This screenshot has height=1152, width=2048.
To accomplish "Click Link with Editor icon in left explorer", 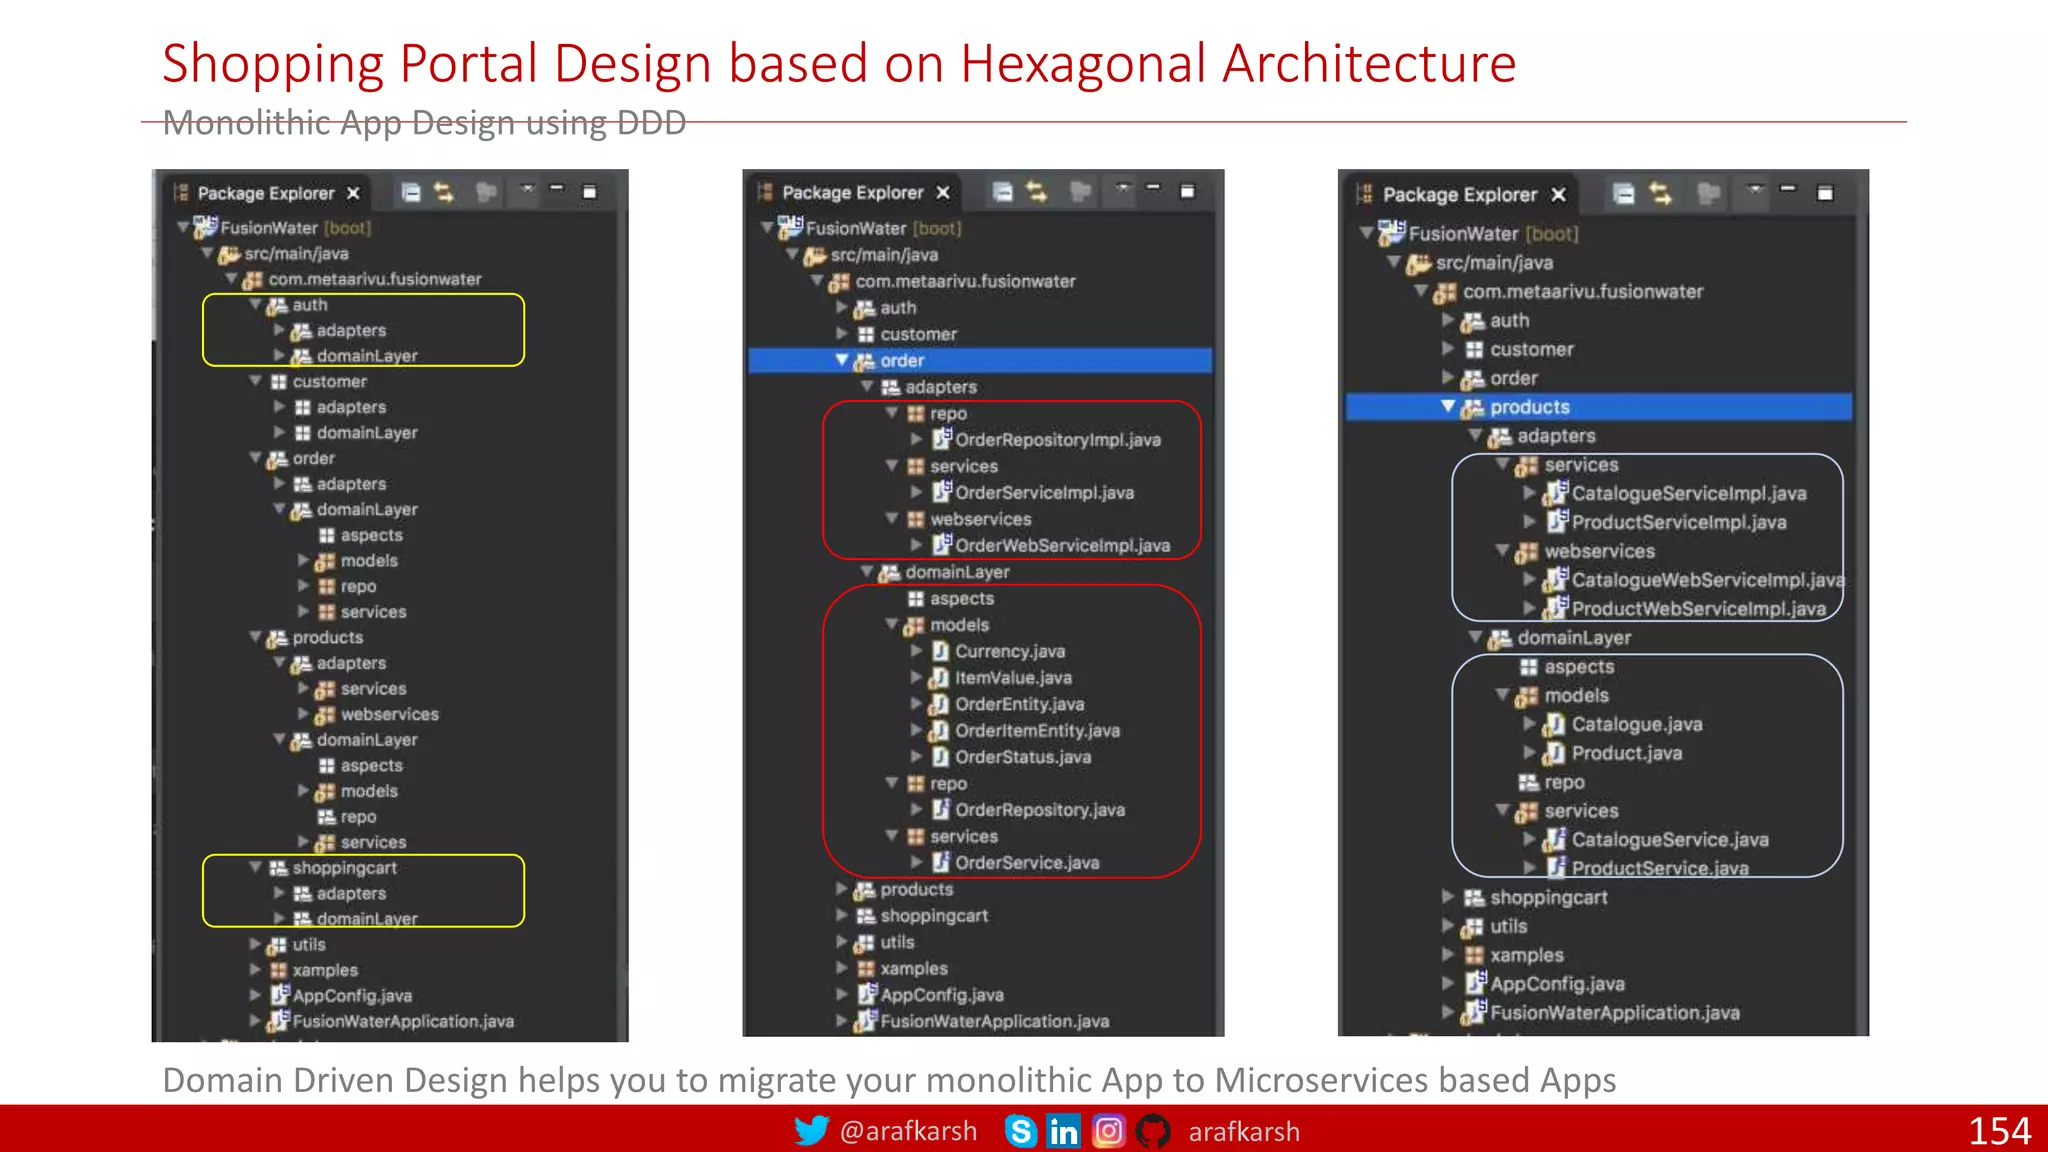I will [444, 192].
